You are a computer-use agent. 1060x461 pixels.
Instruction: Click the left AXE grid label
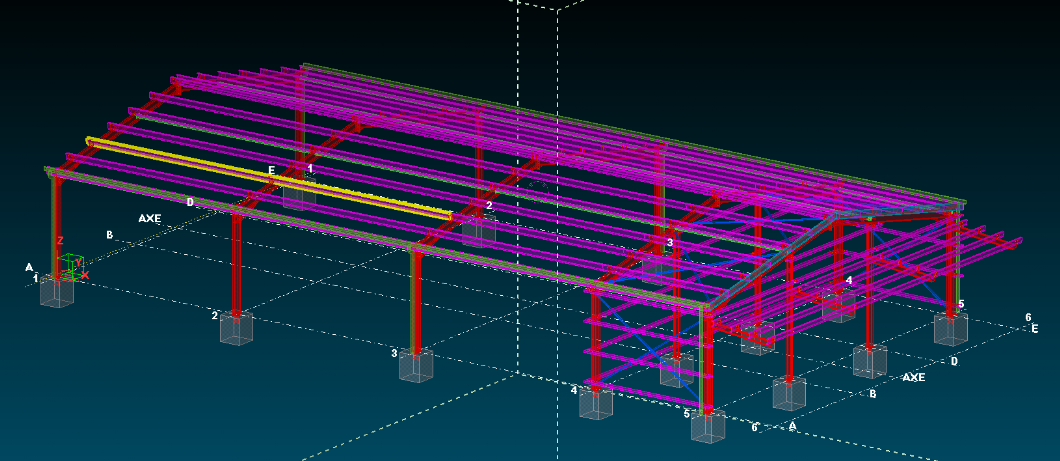(x=150, y=218)
